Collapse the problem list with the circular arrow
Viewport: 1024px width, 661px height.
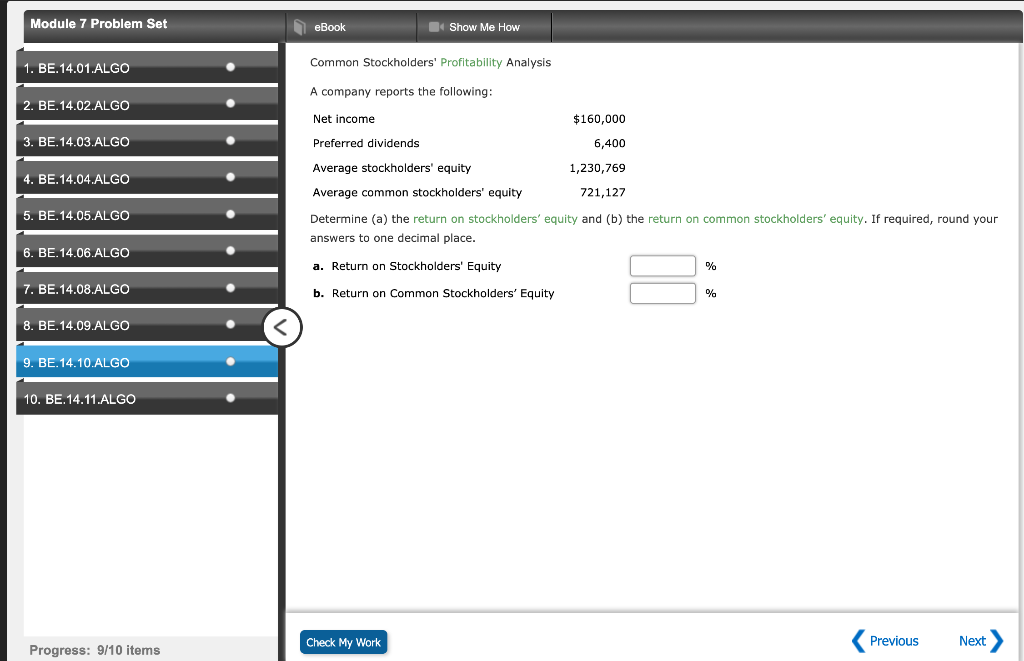281,327
